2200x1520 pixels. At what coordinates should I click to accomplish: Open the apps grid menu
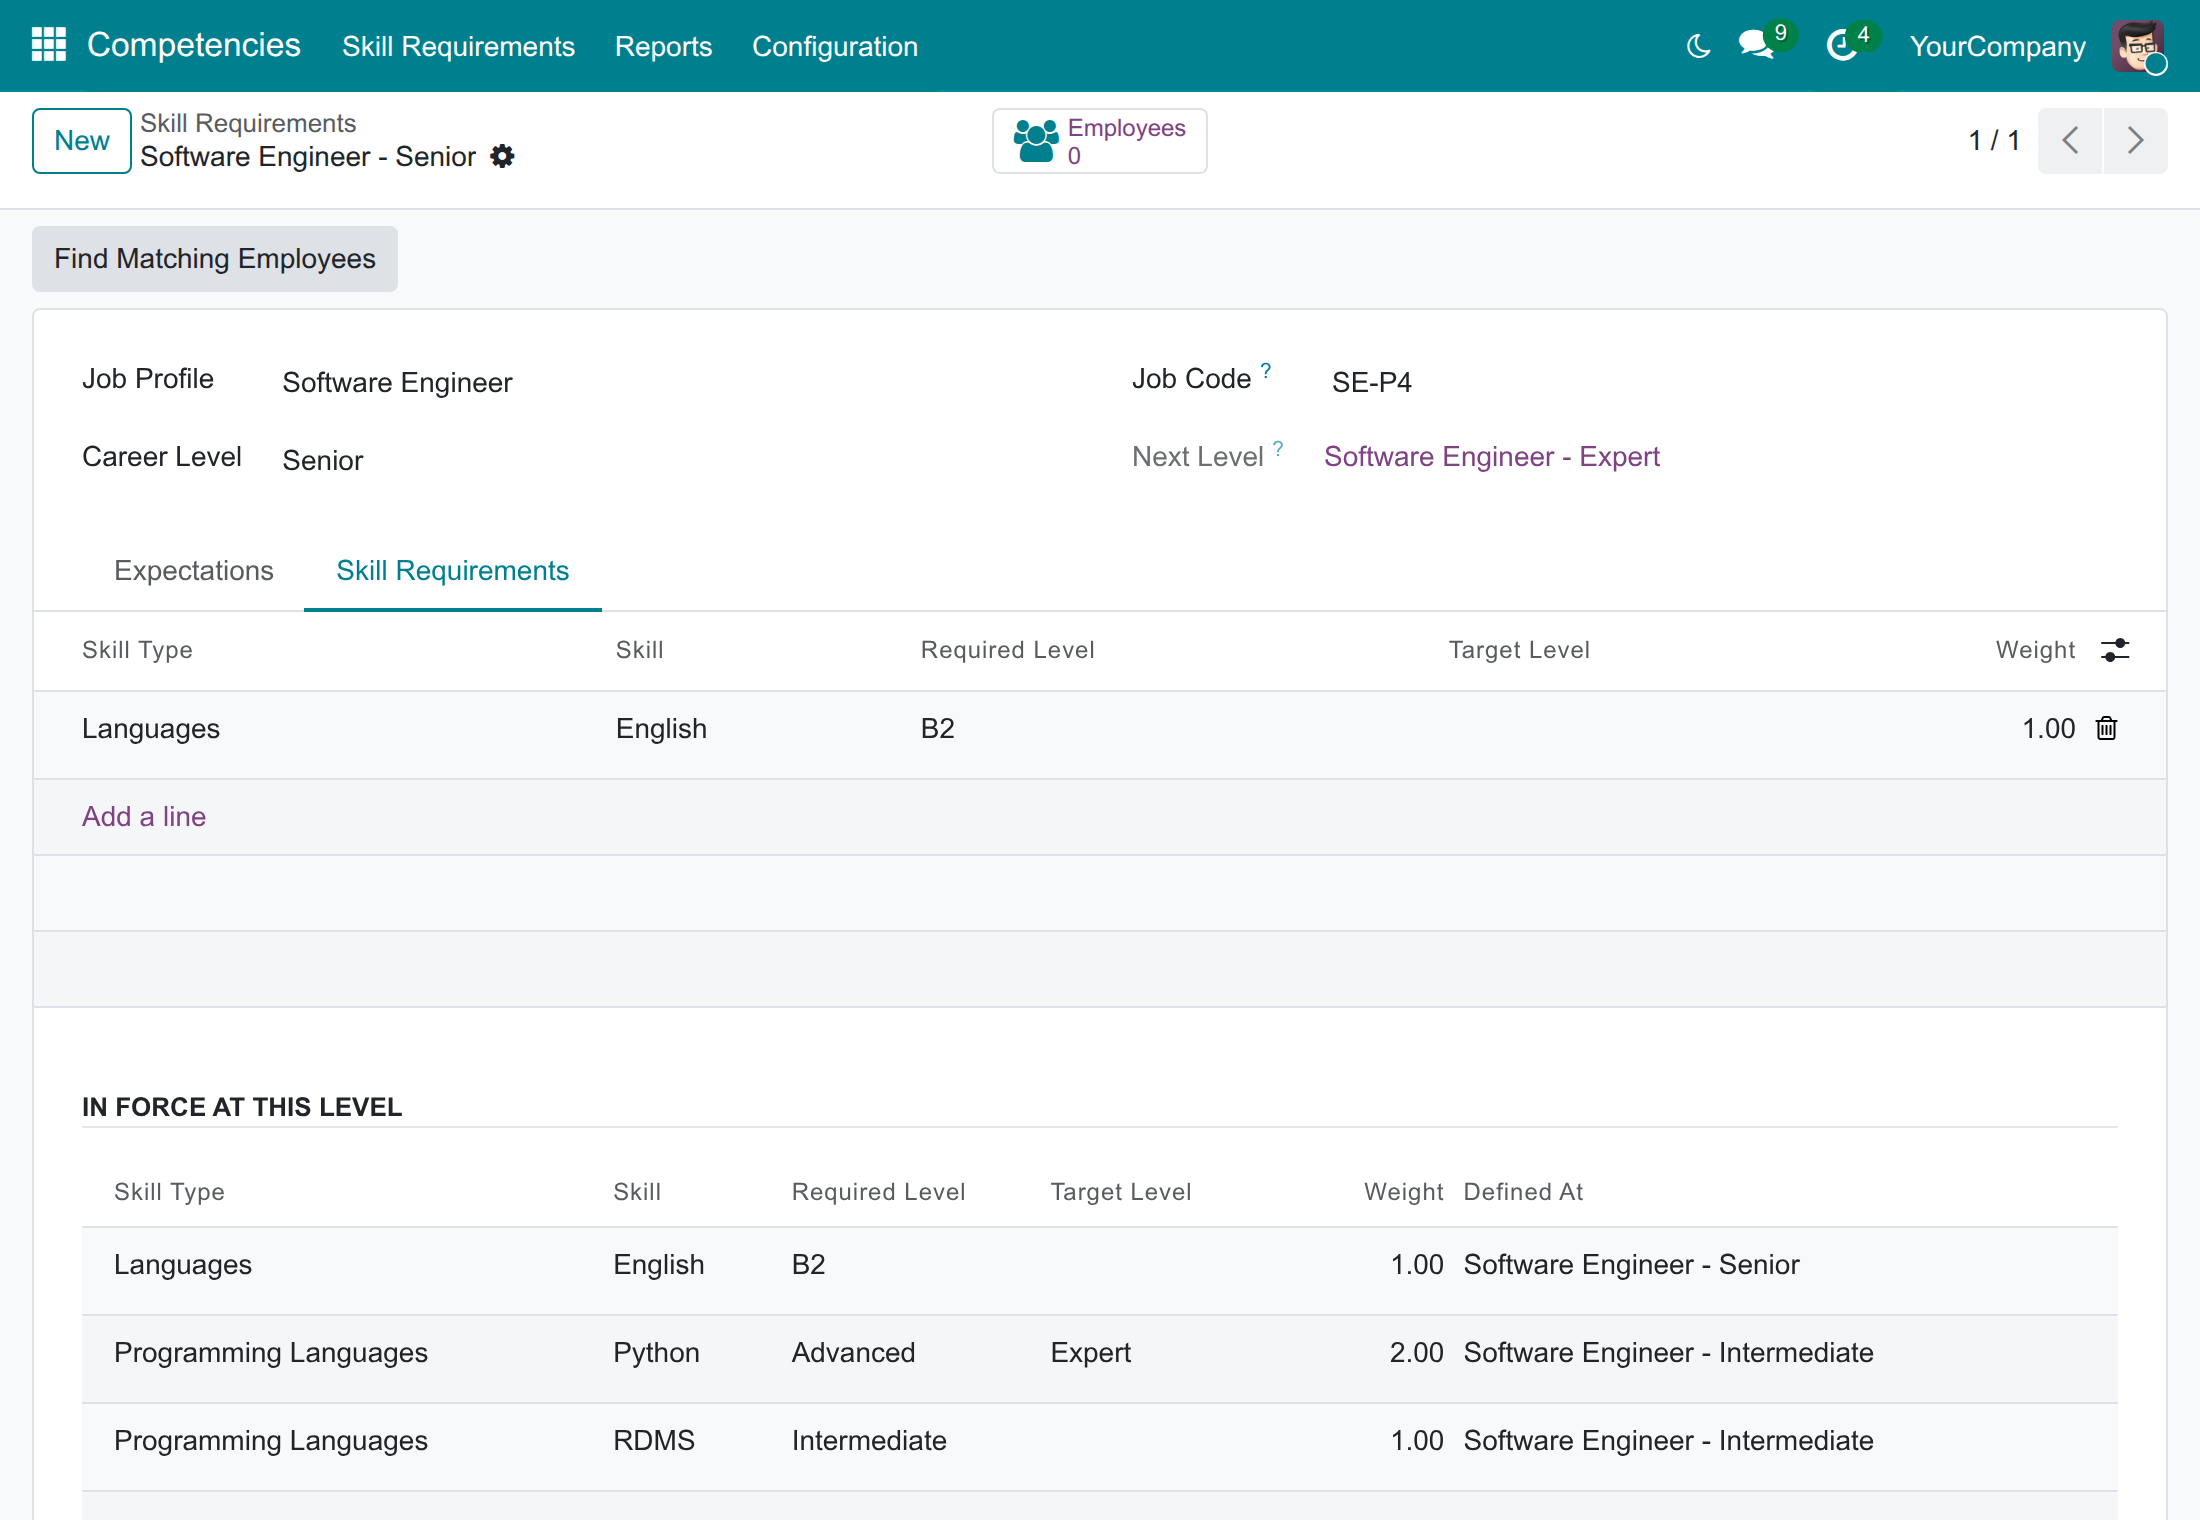(x=49, y=45)
